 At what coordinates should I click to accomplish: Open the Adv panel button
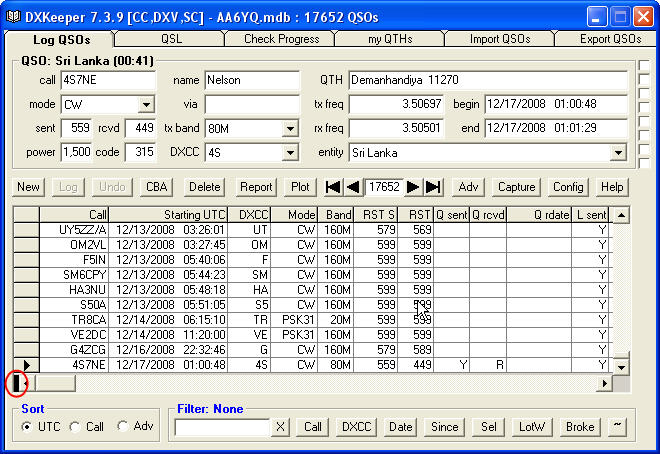[x=468, y=187]
